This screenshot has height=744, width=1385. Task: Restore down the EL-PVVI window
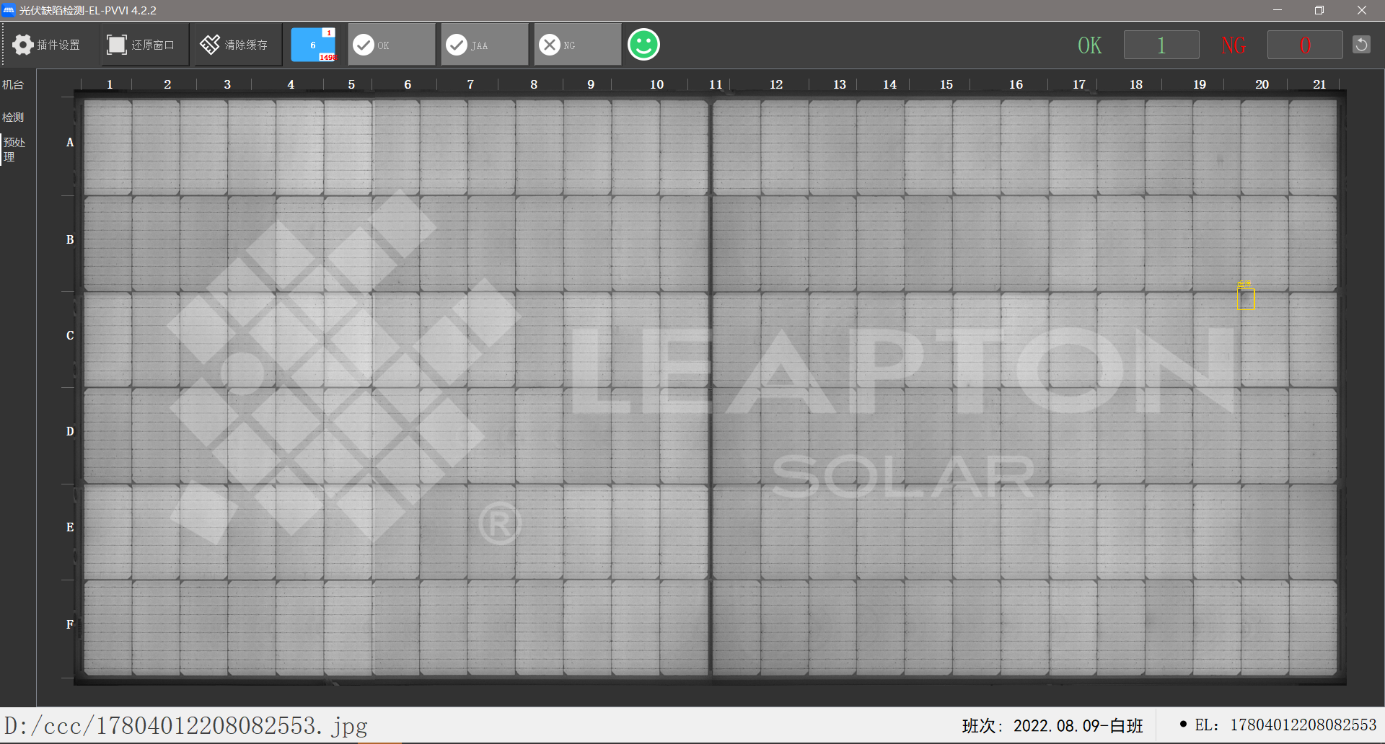tap(1319, 10)
